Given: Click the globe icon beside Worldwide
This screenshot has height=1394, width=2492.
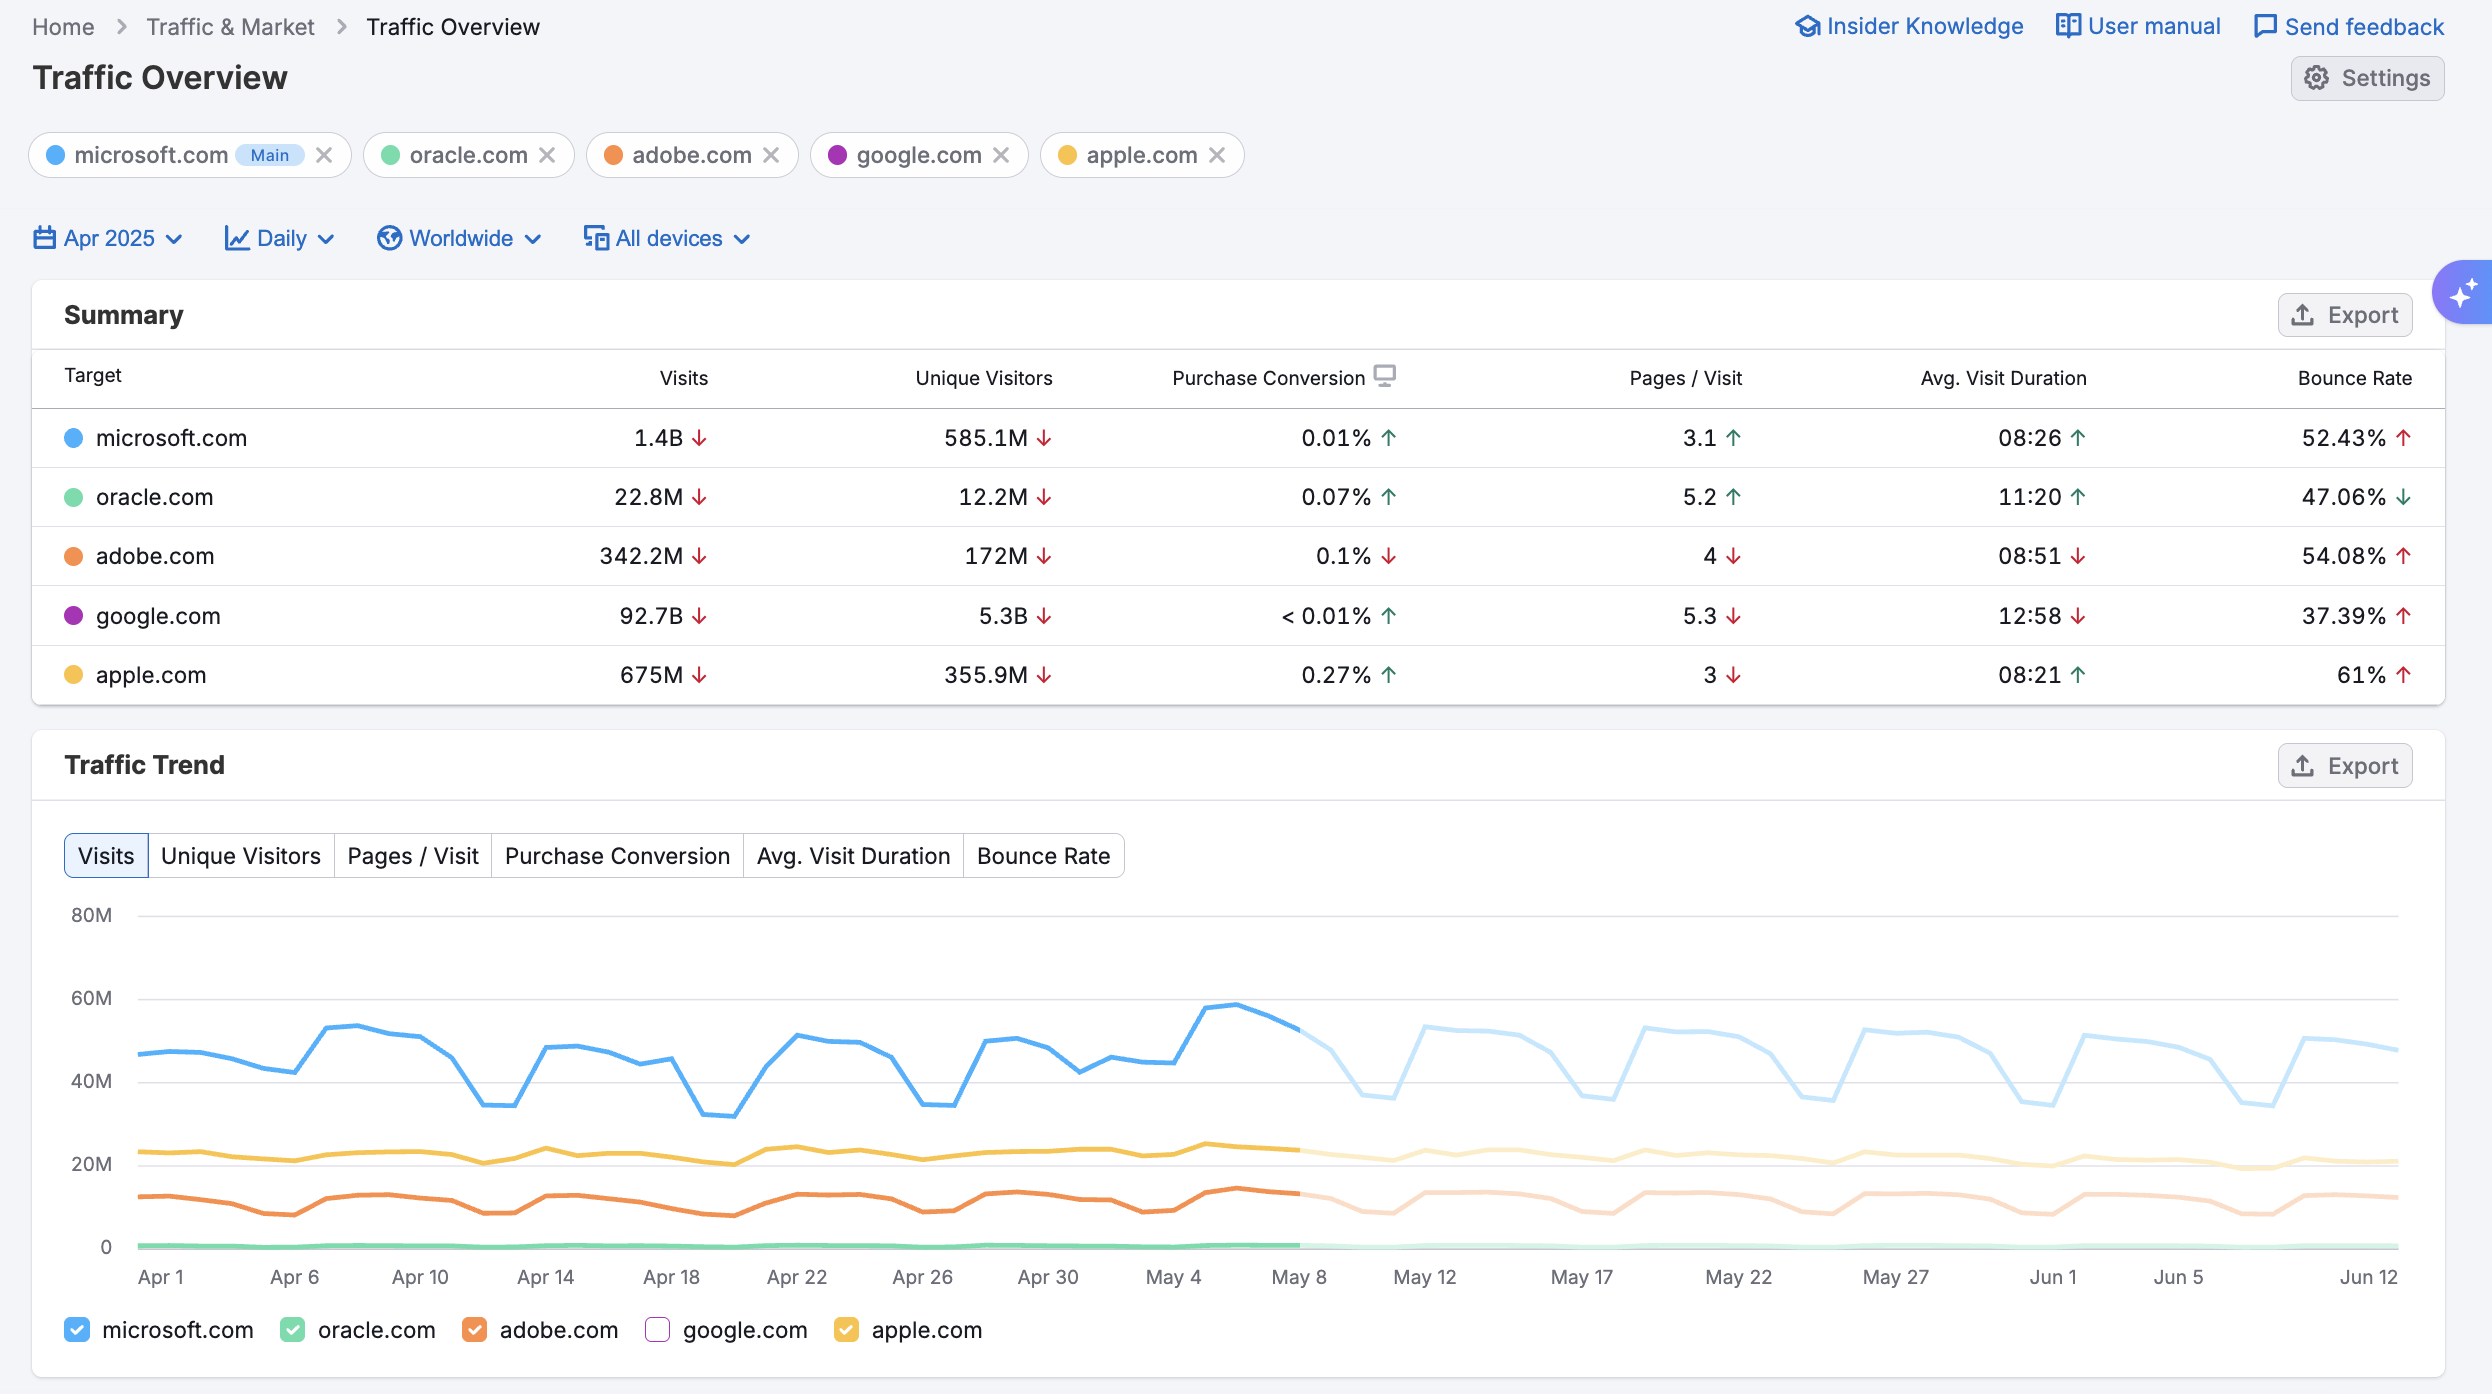Looking at the screenshot, I should point(389,238).
